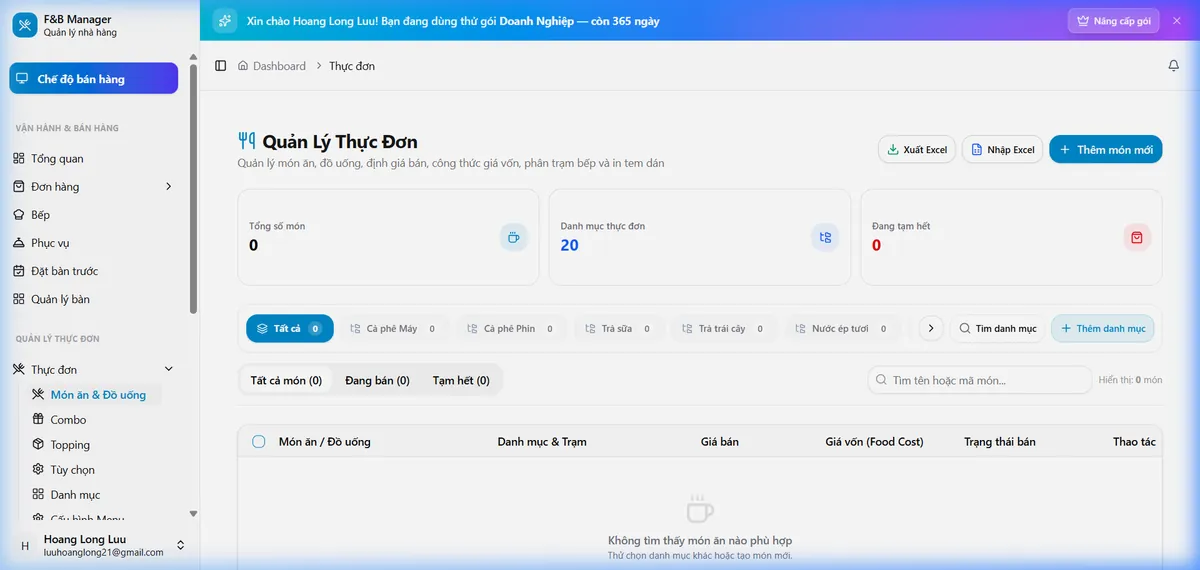The width and height of the screenshot is (1200, 570).
Task: Click the Danh mục & Trạm column header
Action: click(542, 441)
